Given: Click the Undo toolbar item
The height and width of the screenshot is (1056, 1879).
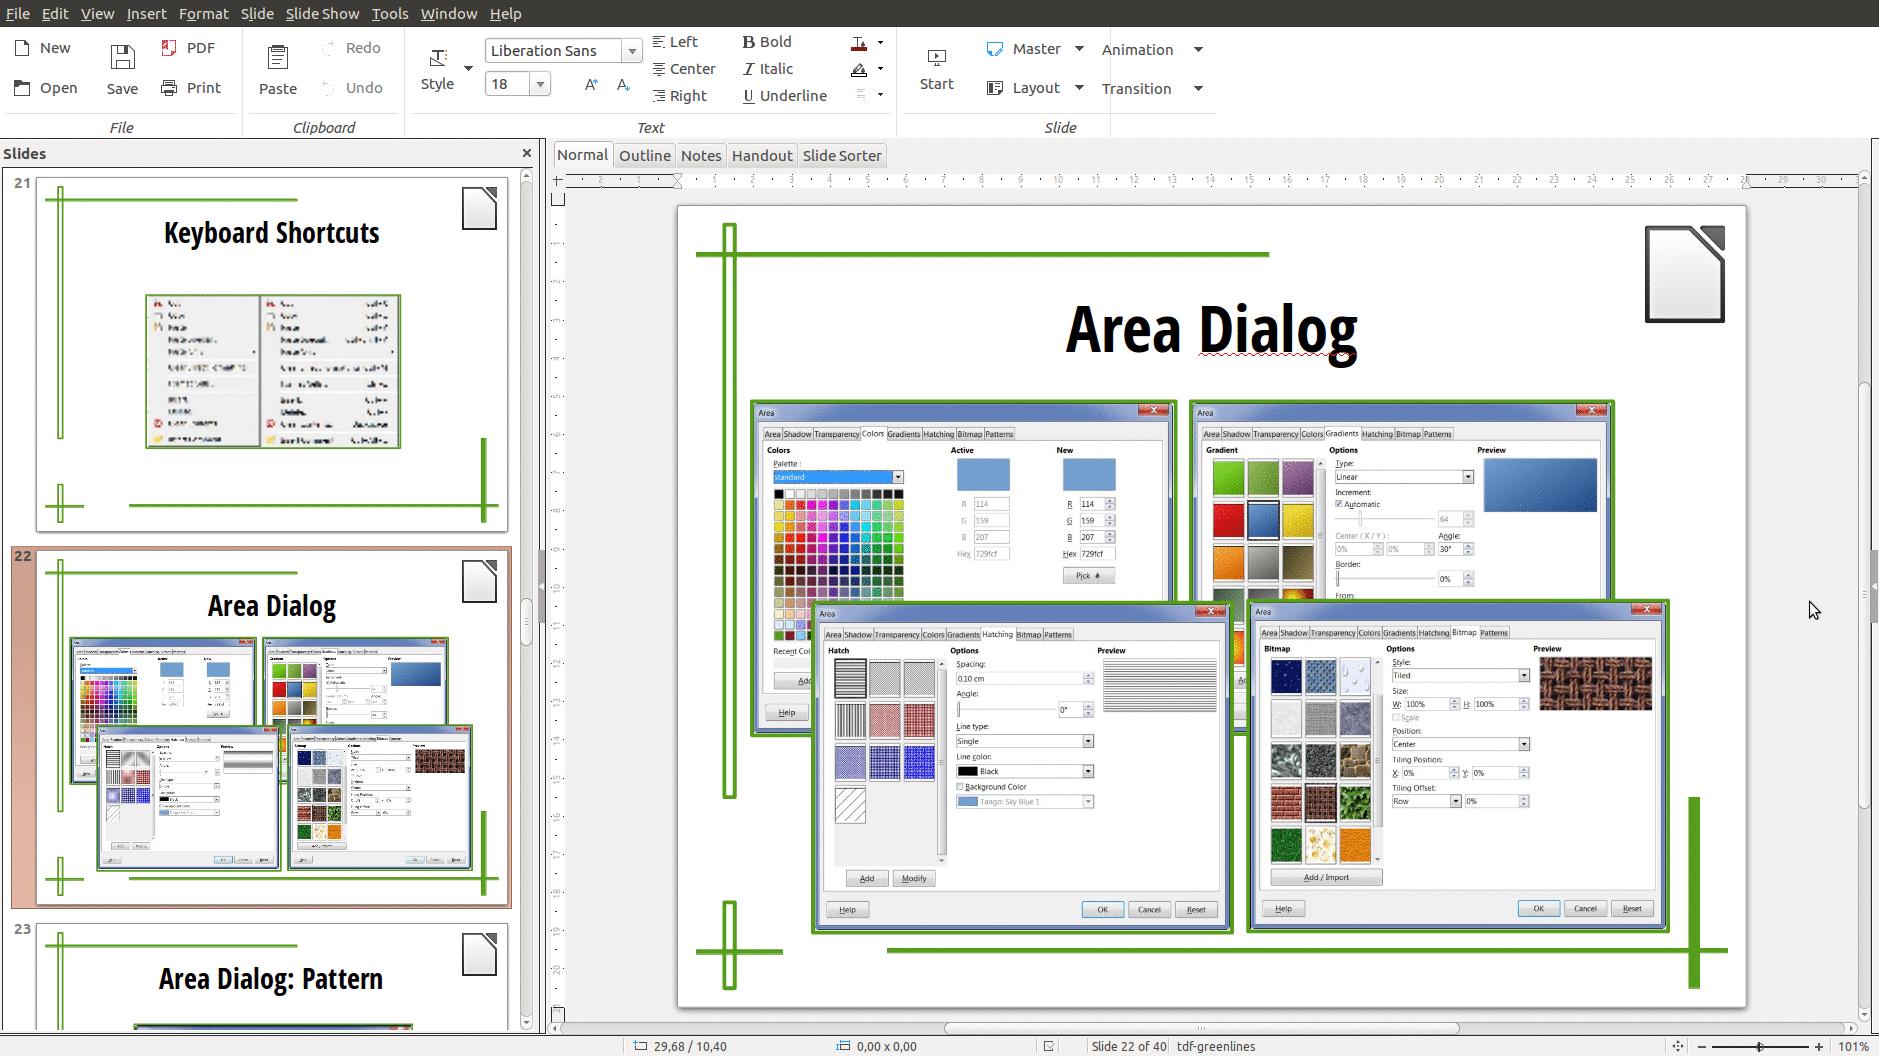Looking at the screenshot, I should click(x=352, y=88).
